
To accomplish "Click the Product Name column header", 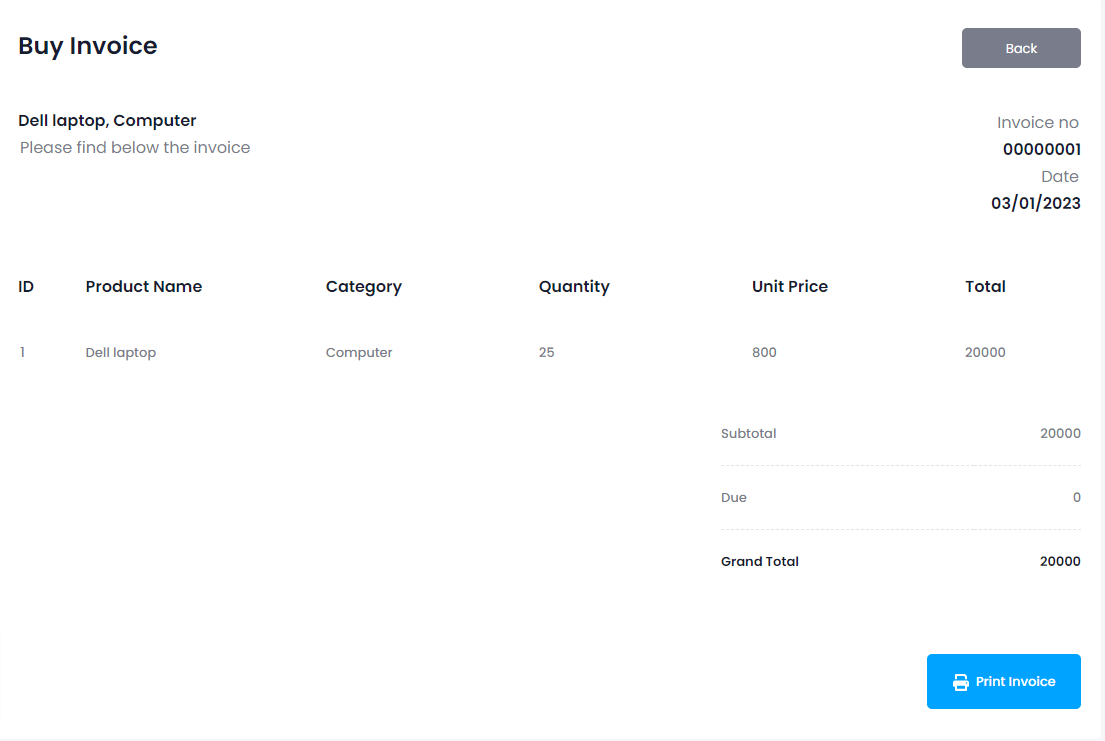I will click(x=144, y=287).
